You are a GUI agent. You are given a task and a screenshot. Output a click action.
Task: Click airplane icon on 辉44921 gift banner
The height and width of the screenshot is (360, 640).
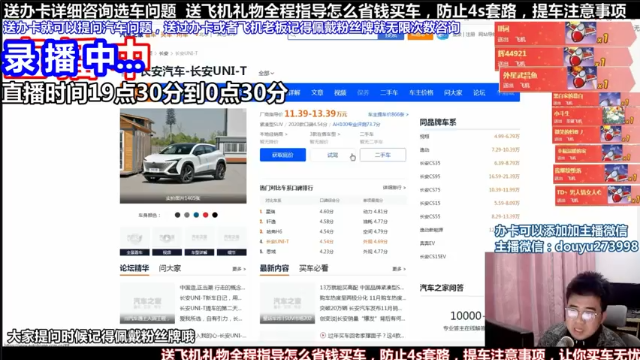click(x=579, y=56)
